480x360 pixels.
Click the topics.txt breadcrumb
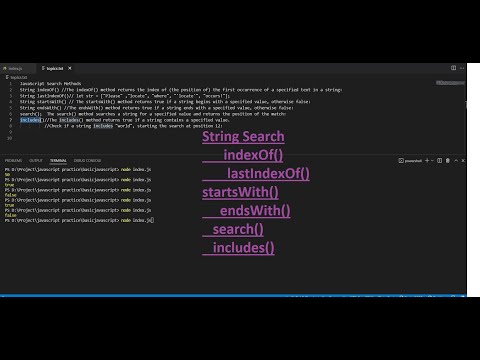coord(16,77)
